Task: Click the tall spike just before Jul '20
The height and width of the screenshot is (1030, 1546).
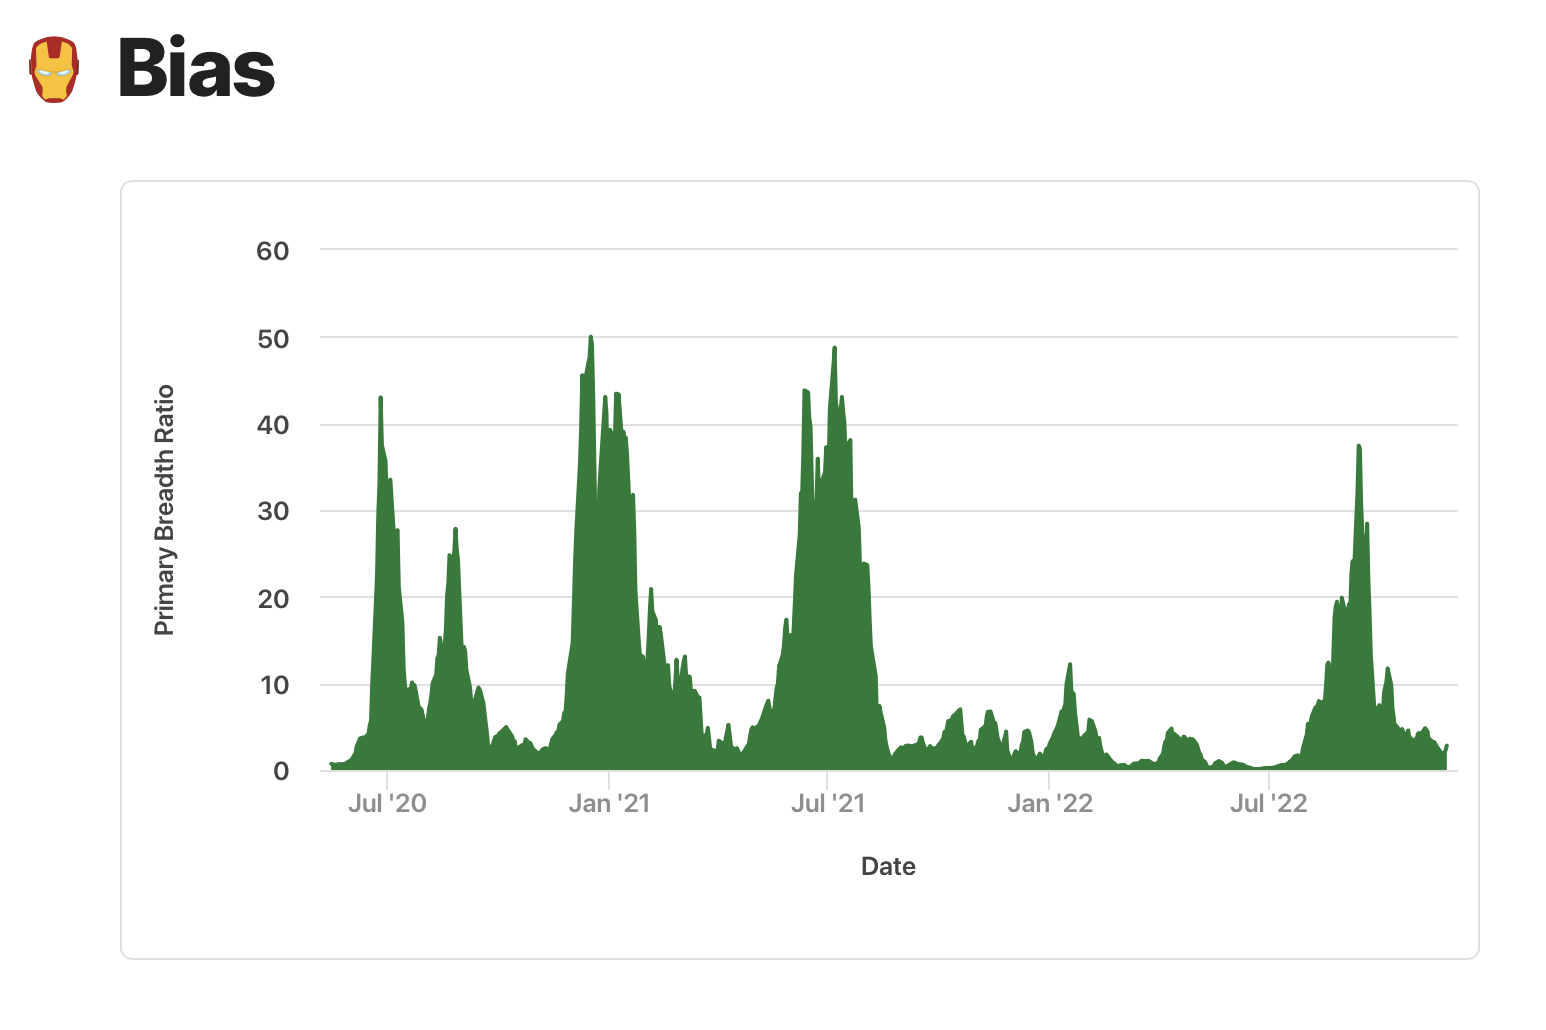Action: coord(380,398)
